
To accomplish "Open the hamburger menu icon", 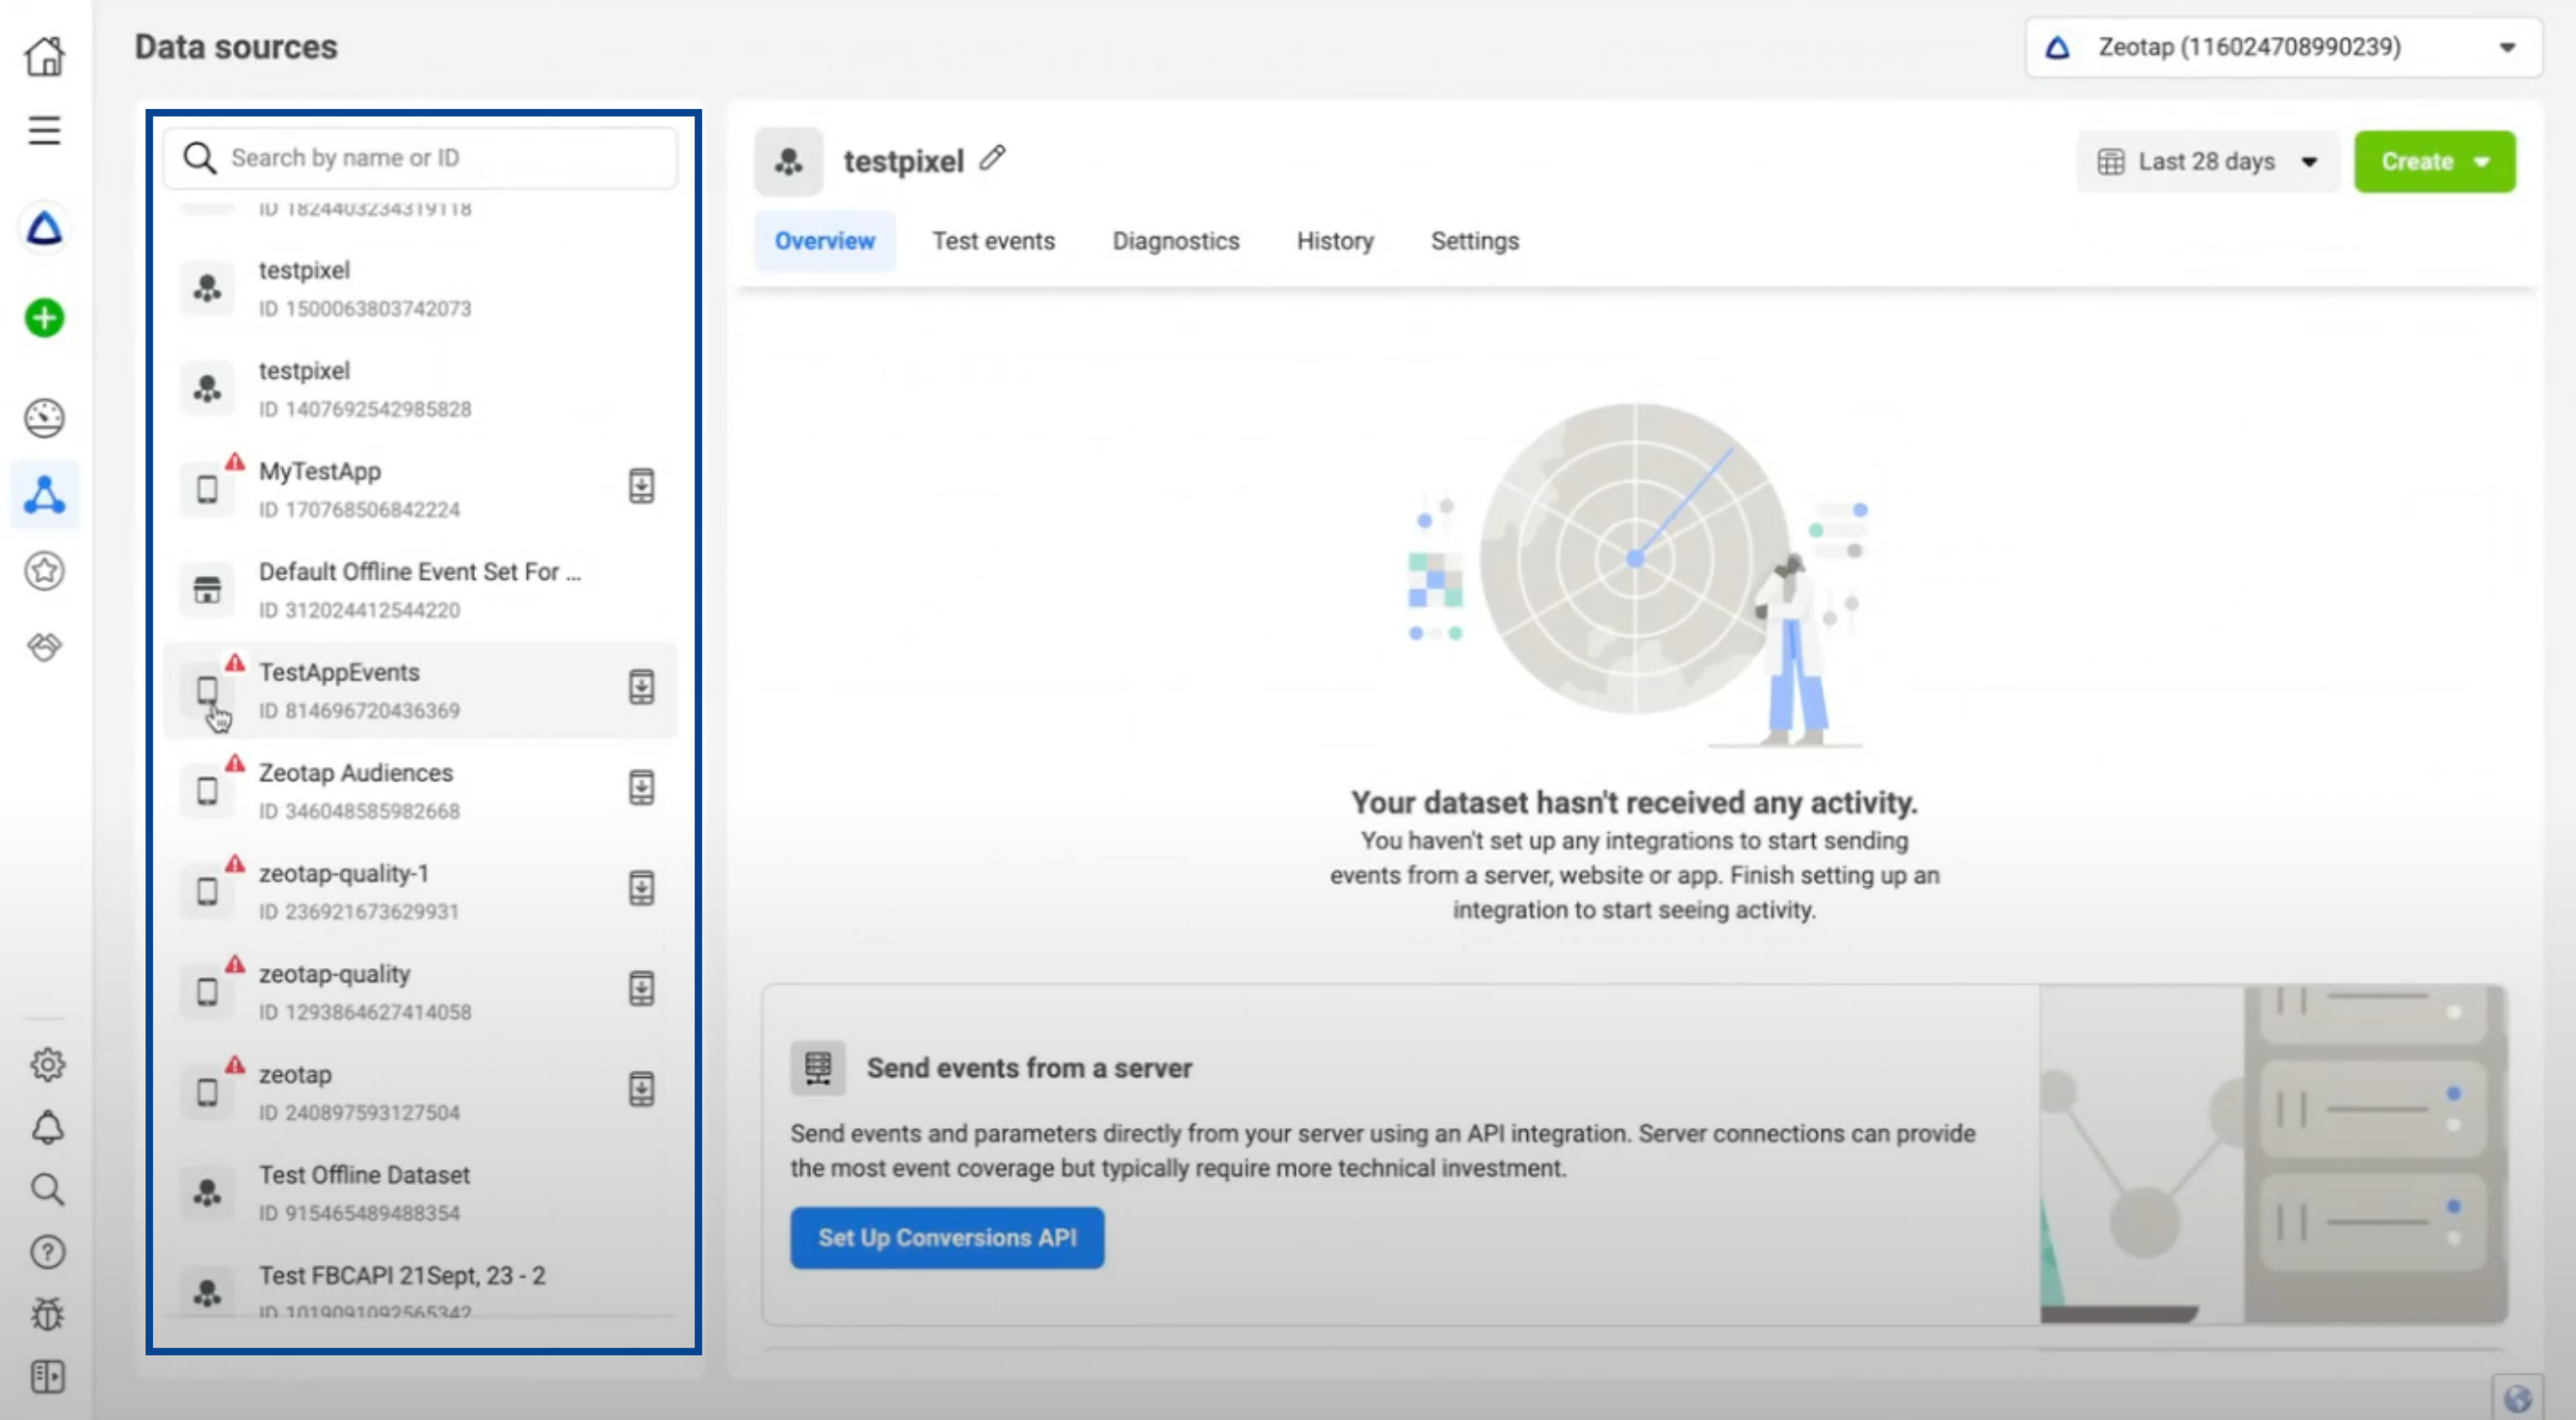I will click(x=44, y=131).
